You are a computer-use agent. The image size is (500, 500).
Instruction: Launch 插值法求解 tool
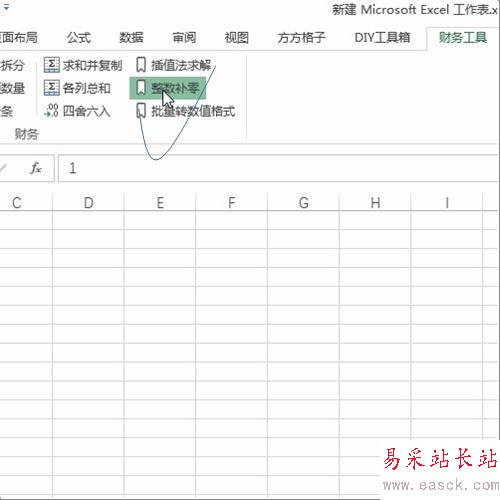(174, 65)
